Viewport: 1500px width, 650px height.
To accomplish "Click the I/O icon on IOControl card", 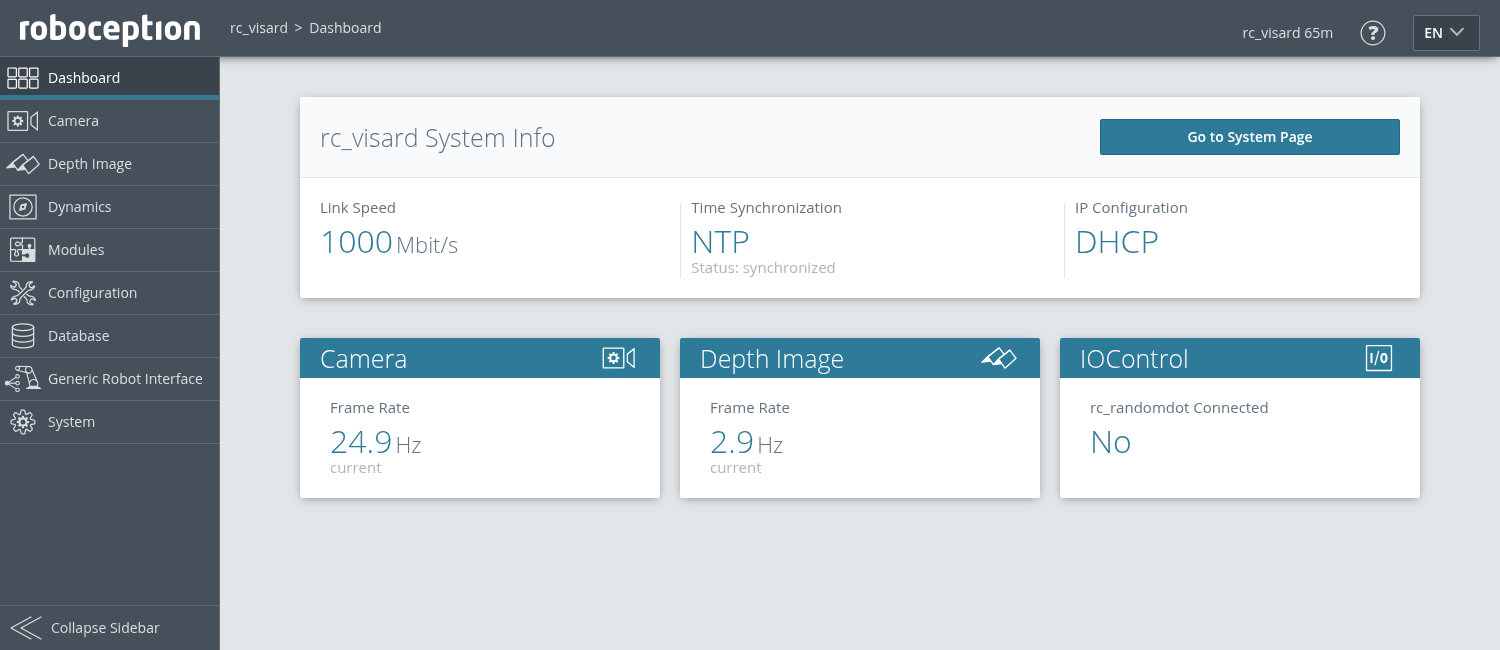I will point(1379,357).
